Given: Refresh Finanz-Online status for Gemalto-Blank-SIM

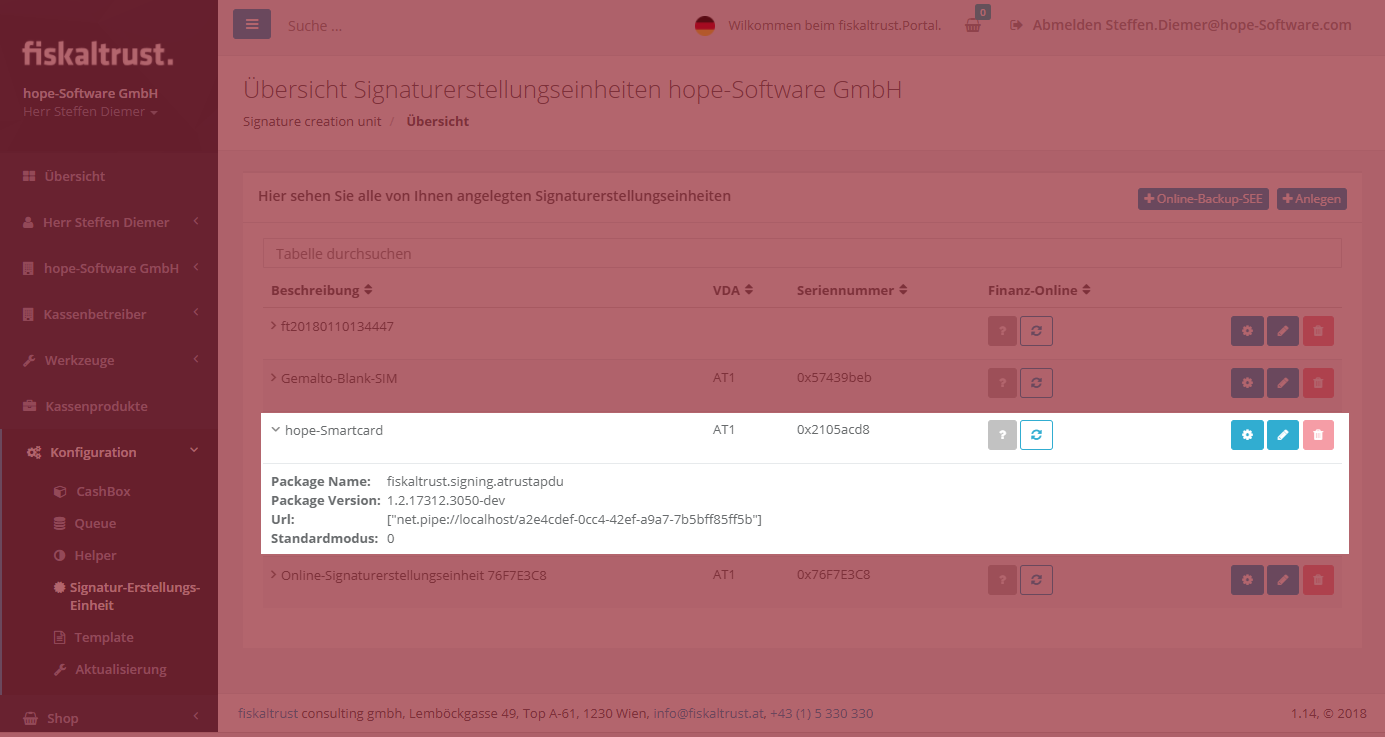Looking at the screenshot, I should click(x=1036, y=383).
